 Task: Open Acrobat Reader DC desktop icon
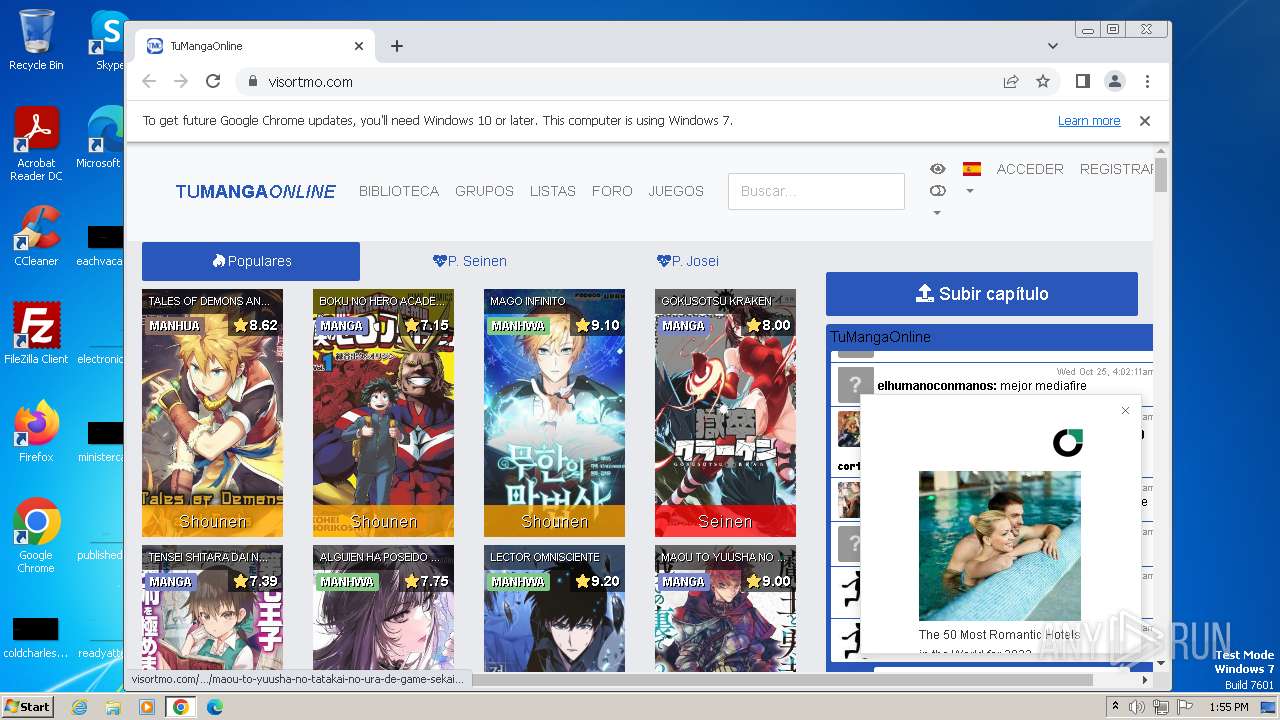pyautogui.click(x=36, y=145)
